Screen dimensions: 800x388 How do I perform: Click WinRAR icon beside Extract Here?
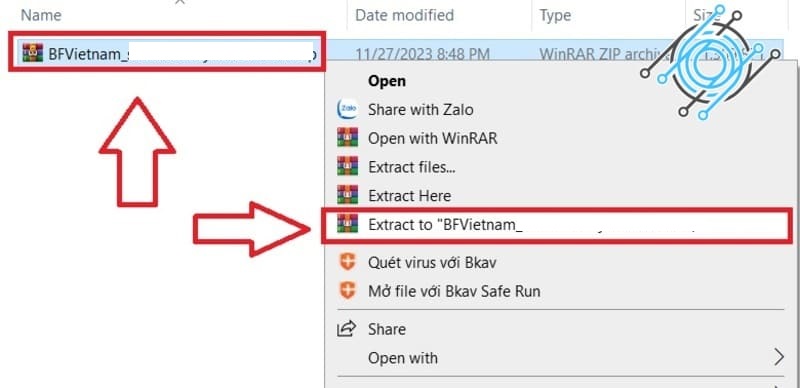click(347, 195)
